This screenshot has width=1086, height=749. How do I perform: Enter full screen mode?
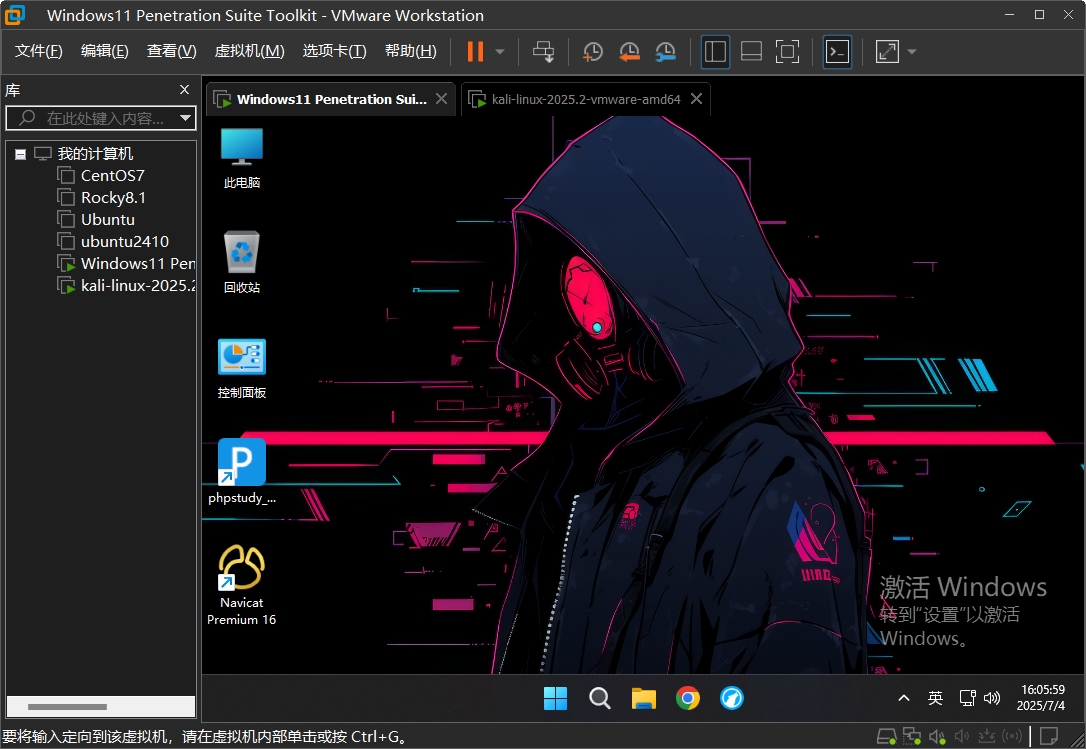pos(787,51)
